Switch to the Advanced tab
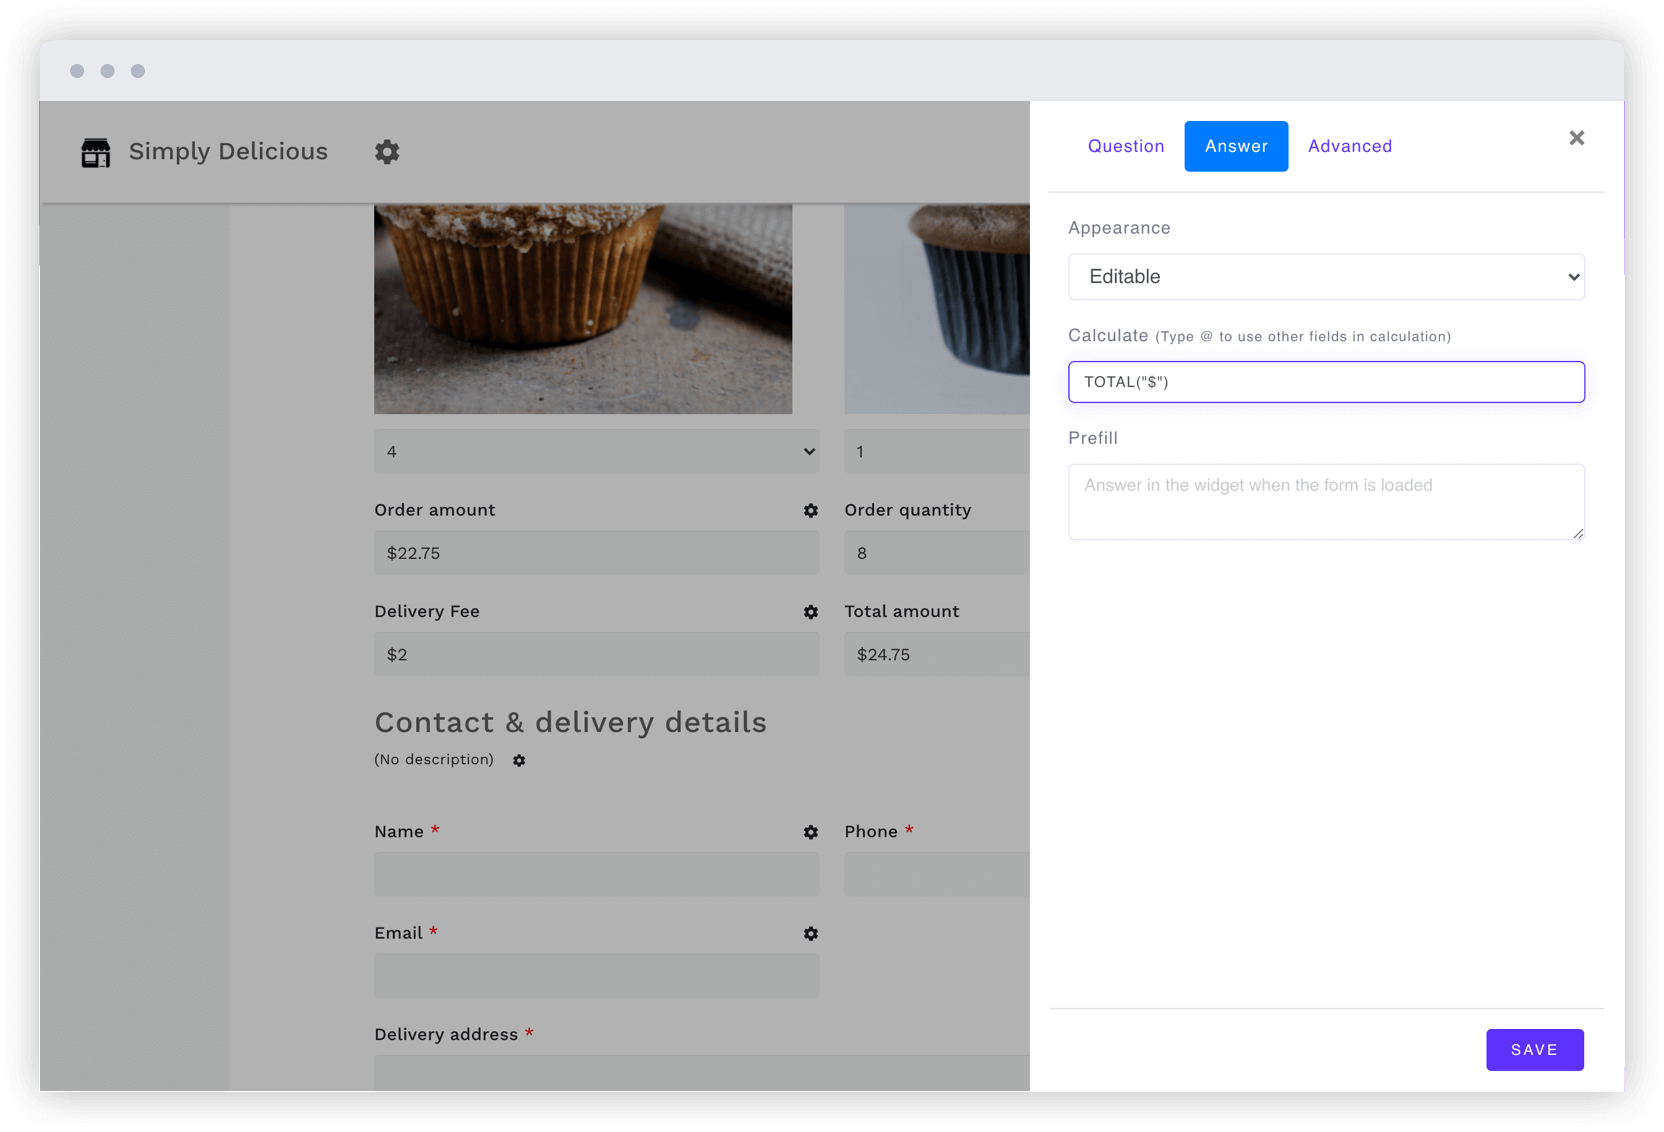 [1349, 146]
